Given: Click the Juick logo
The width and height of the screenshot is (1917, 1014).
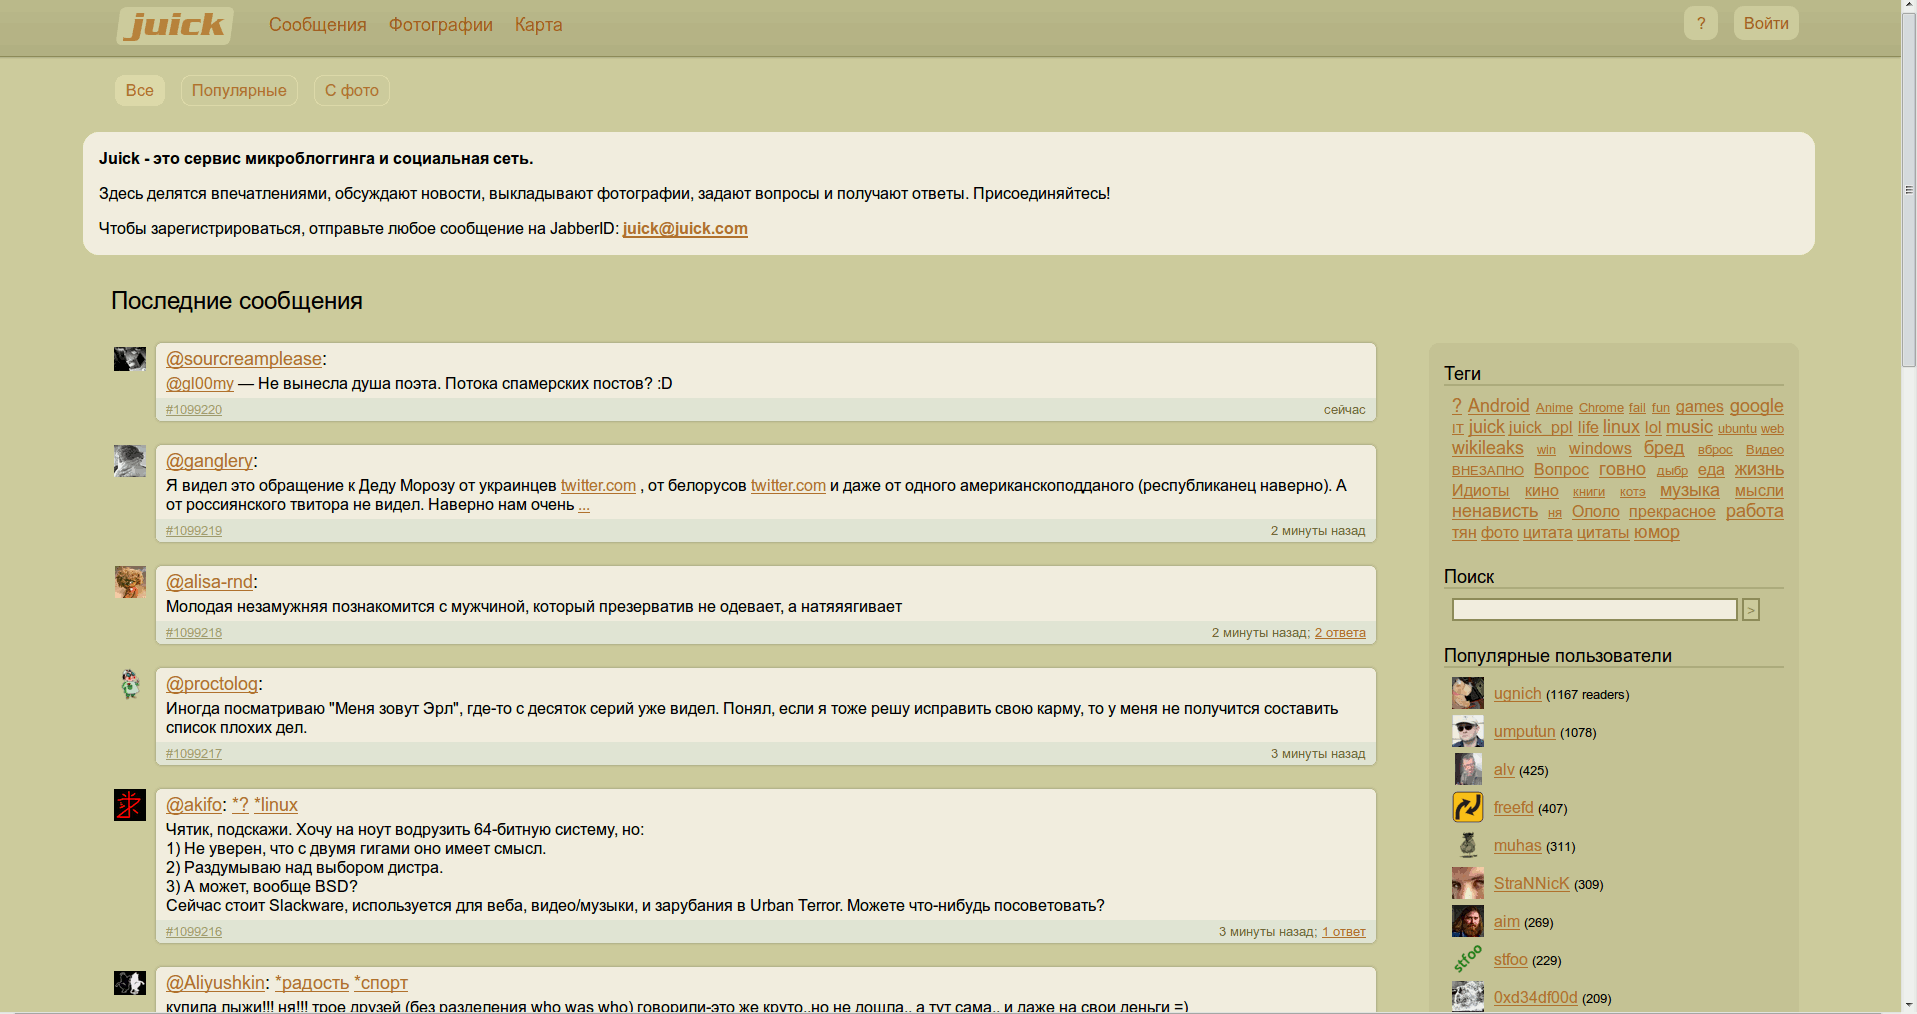Looking at the screenshot, I should click(x=175, y=25).
